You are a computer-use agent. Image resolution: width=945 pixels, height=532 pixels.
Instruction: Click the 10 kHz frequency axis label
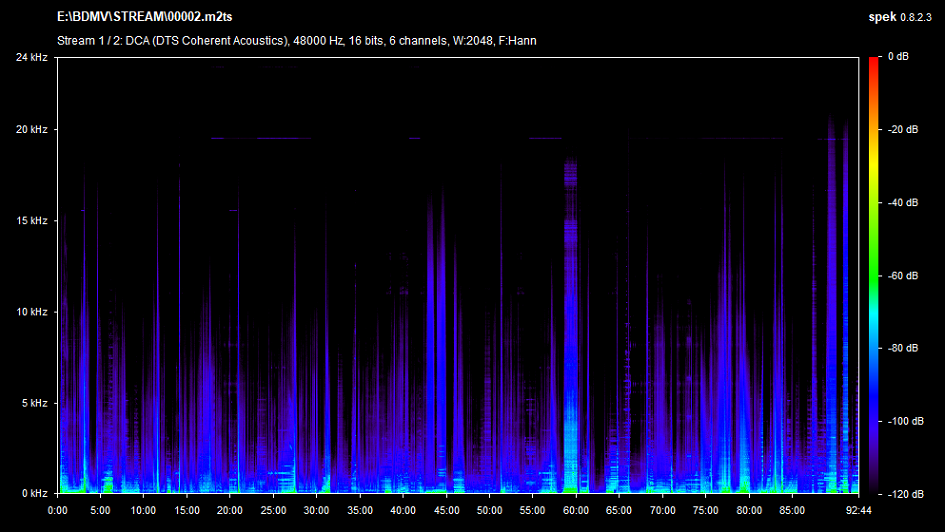(32, 312)
